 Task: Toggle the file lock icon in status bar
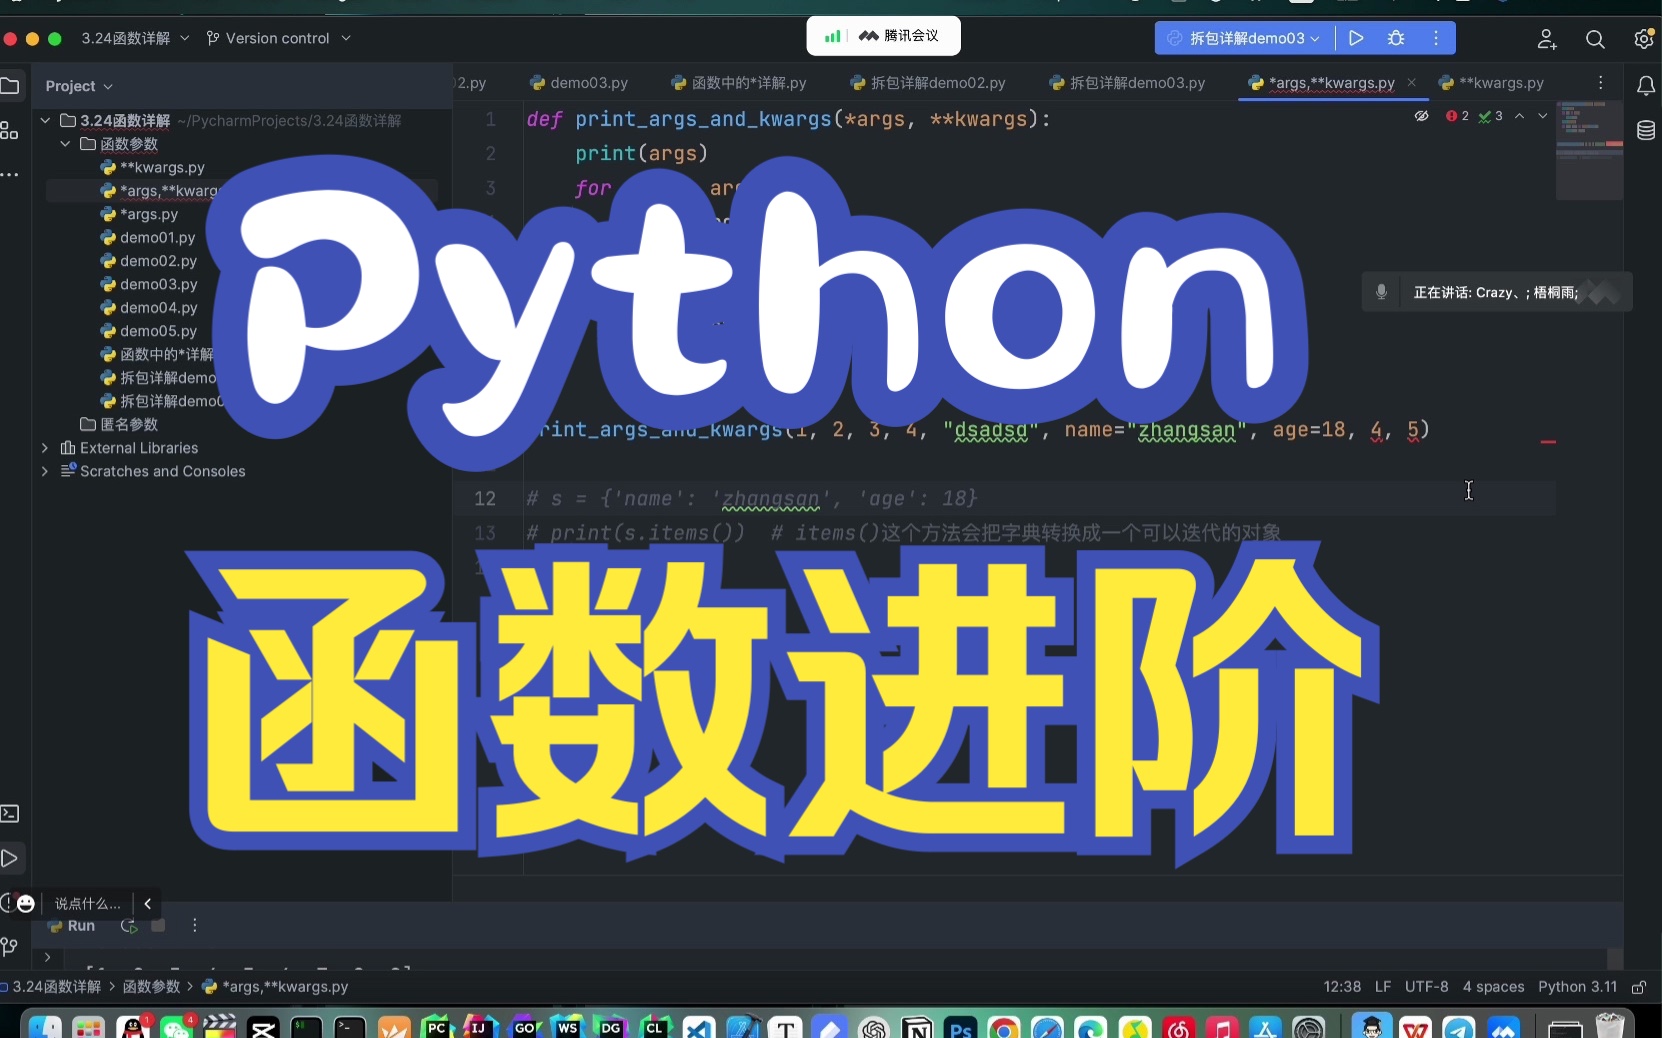(x=1641, y=988)
